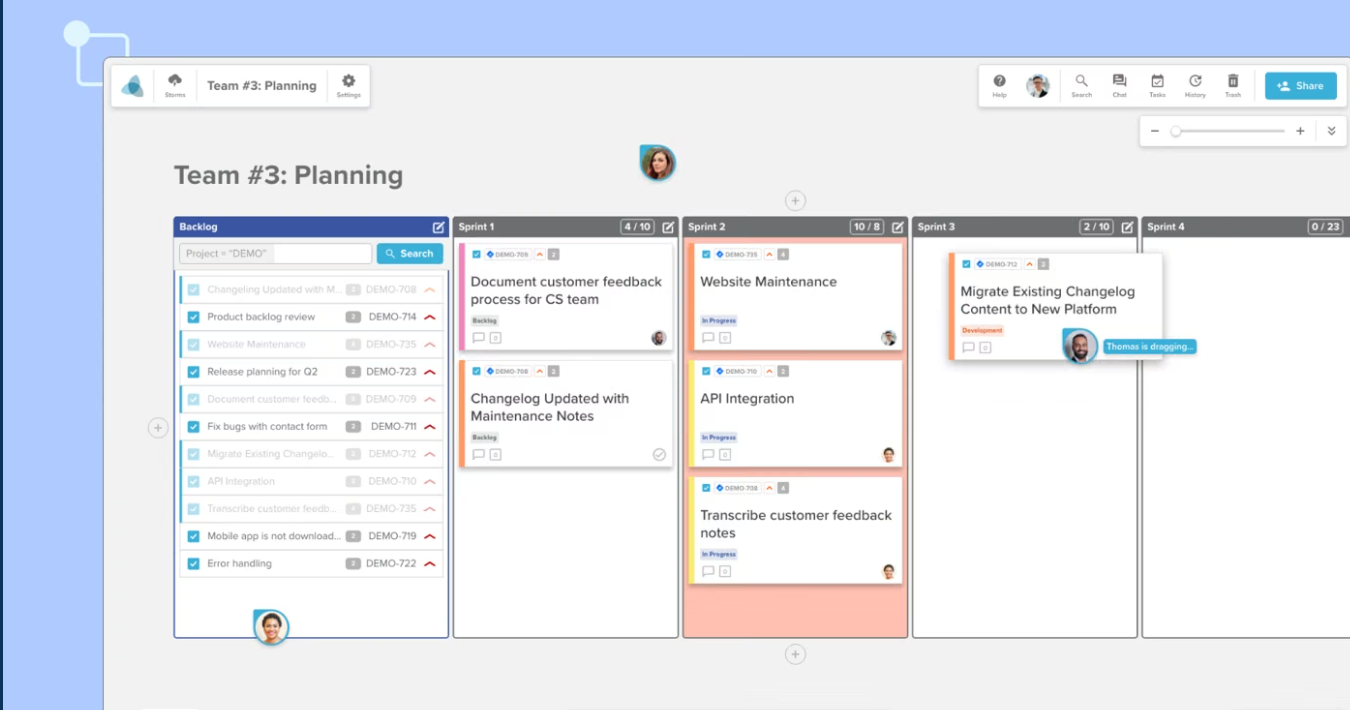Toggle checkbox on Migrate Existing Changelog card
Viewport: 1350px width, 710px height.
pos(966,264)
